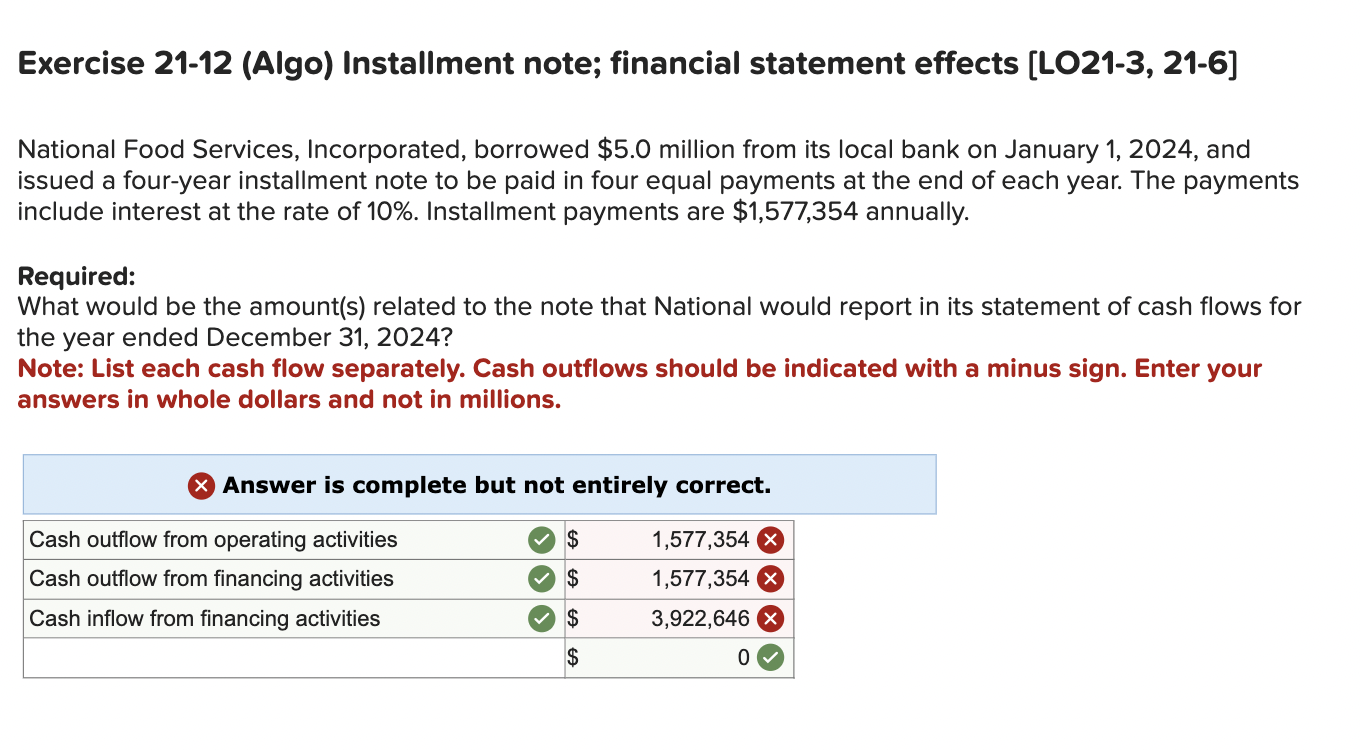The height and width of the screenshot is (750, 1360).
Task: Click the green checkmark beside financing outflow row
Action: tap(540, 578)
